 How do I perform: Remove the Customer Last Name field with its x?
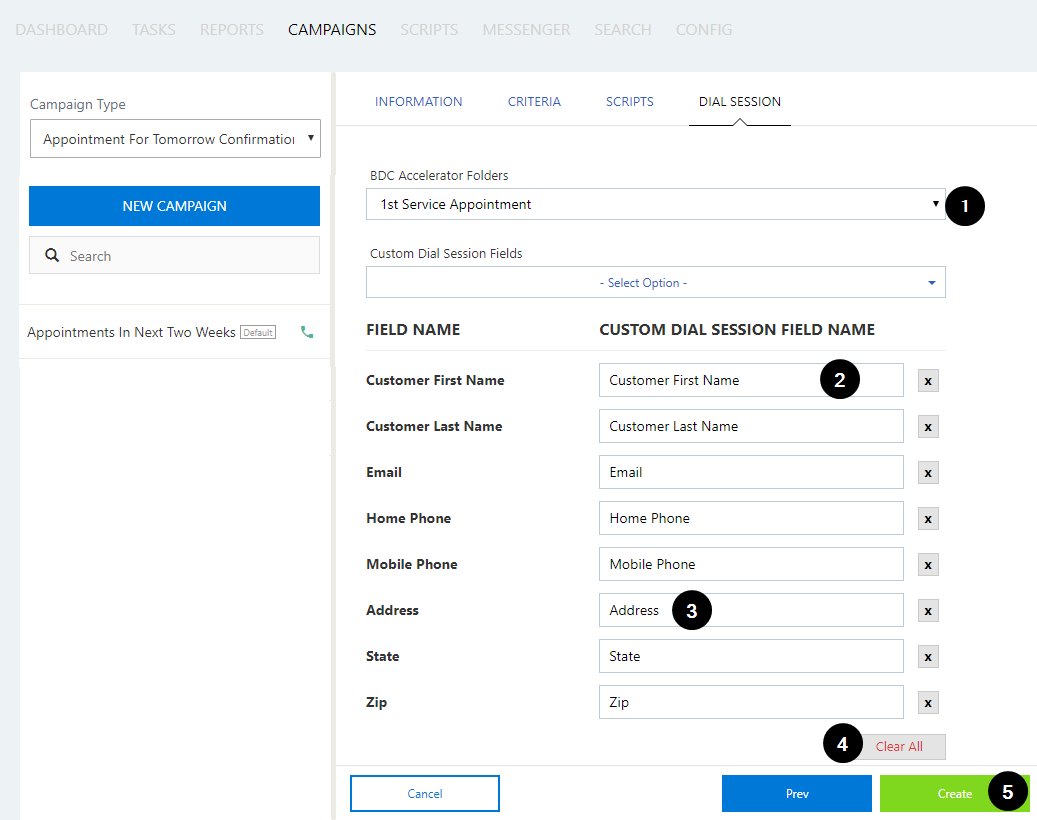(x=928, y=427)
